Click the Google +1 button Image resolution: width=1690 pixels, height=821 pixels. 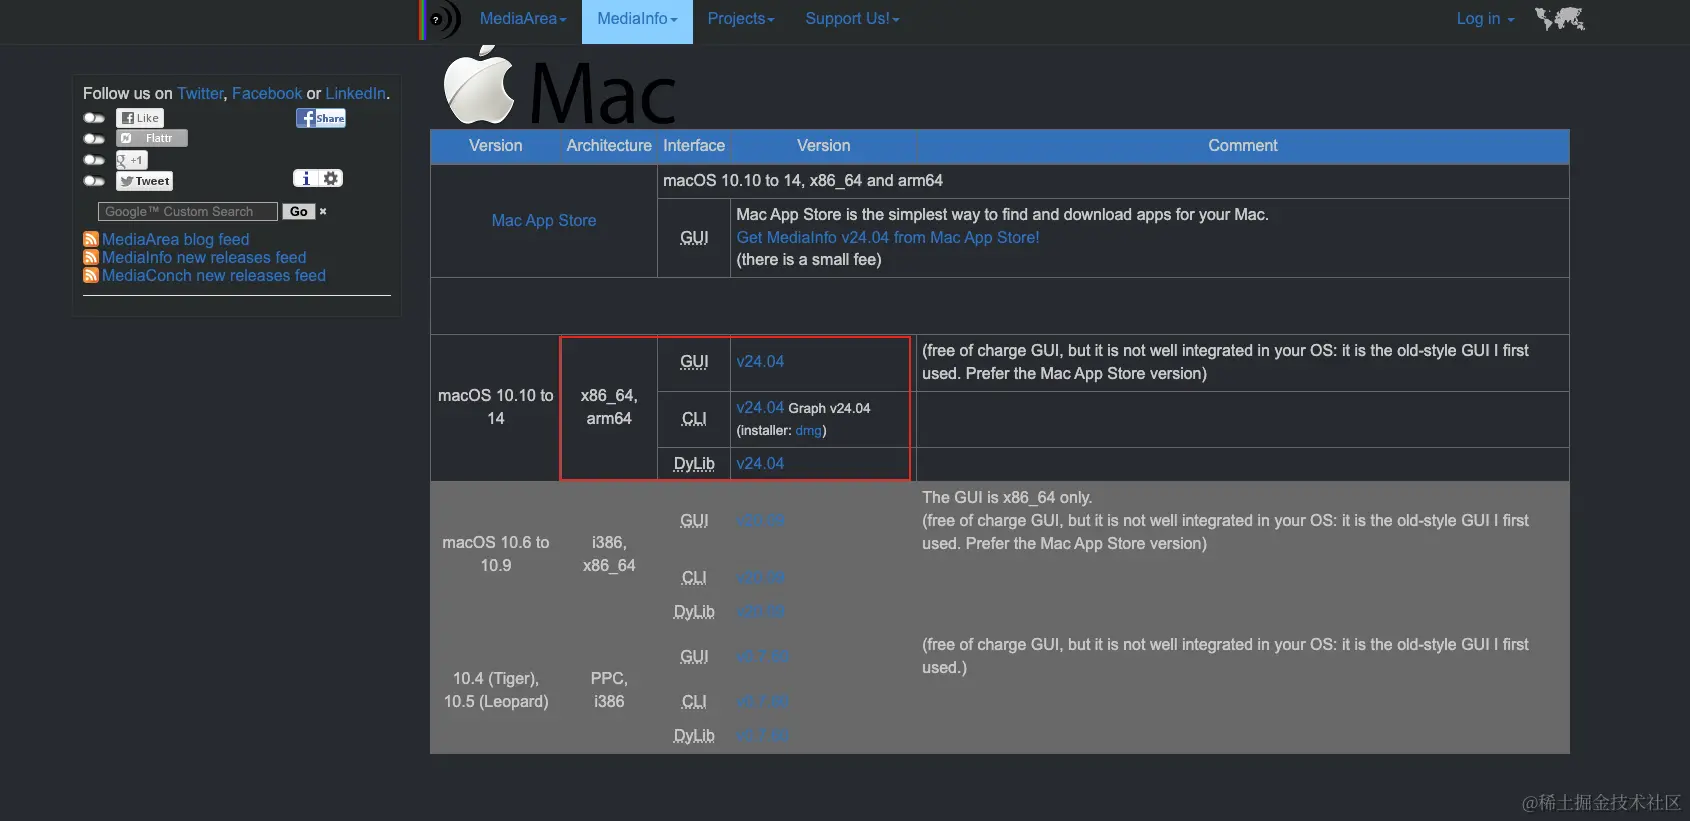click(131, 160)
